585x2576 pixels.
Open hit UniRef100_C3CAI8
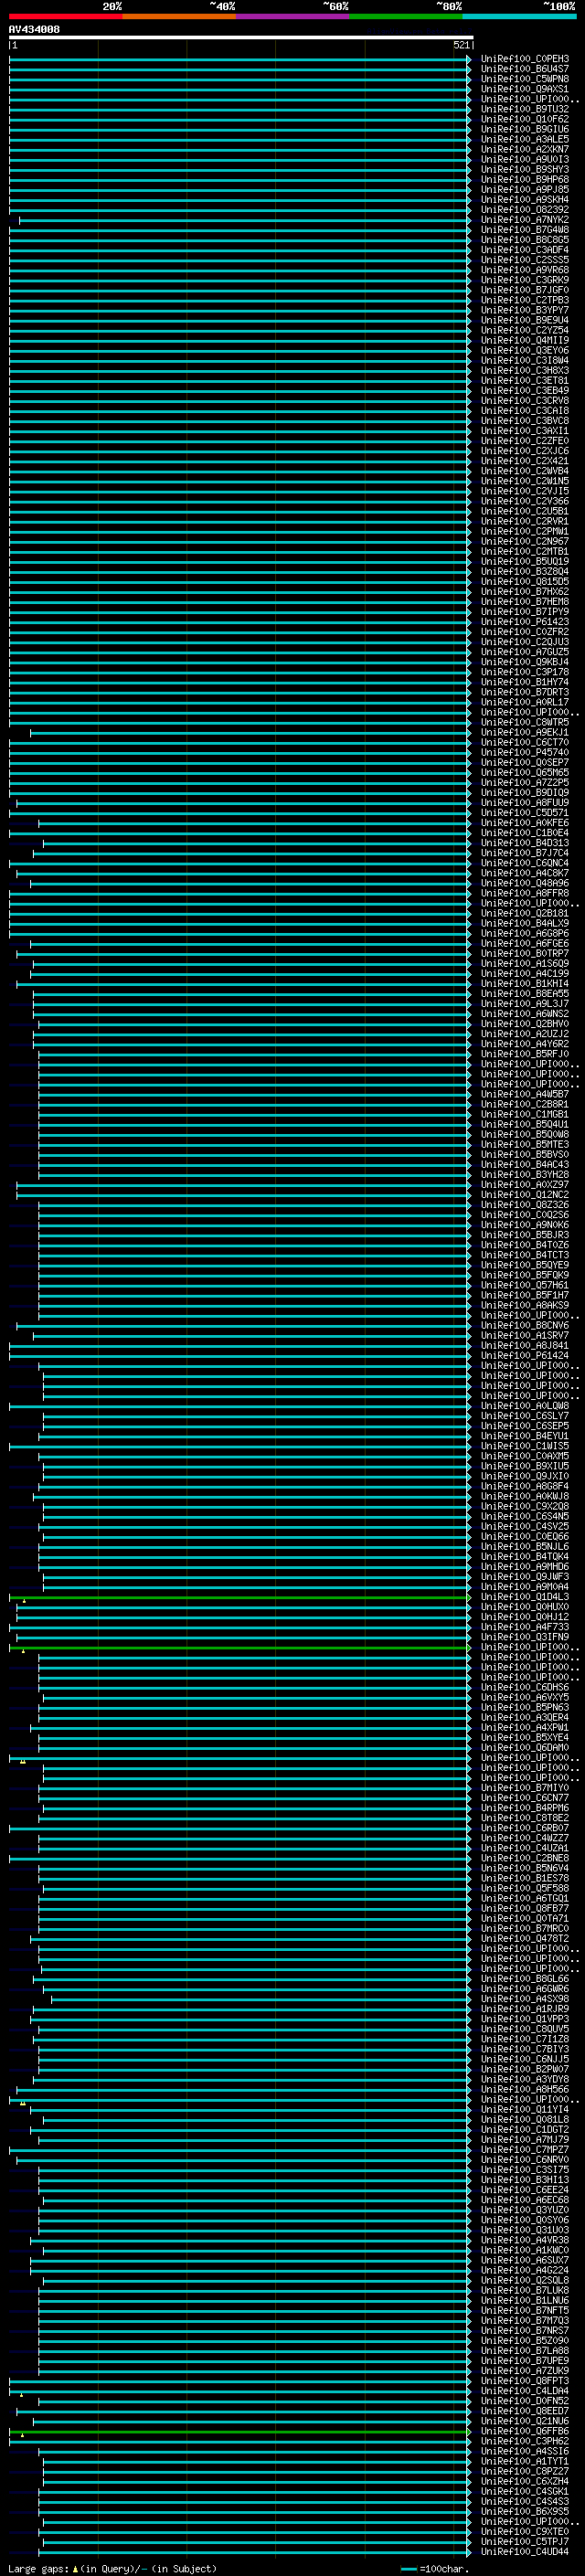(525, 410)
